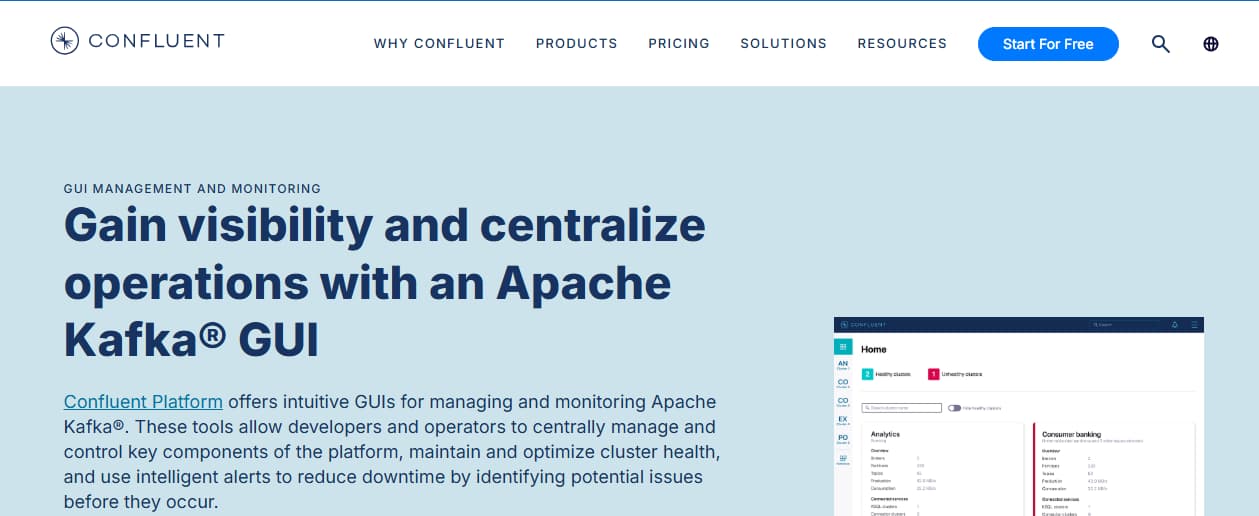
Task: Open the Products menu
Action: click(577, 44)
